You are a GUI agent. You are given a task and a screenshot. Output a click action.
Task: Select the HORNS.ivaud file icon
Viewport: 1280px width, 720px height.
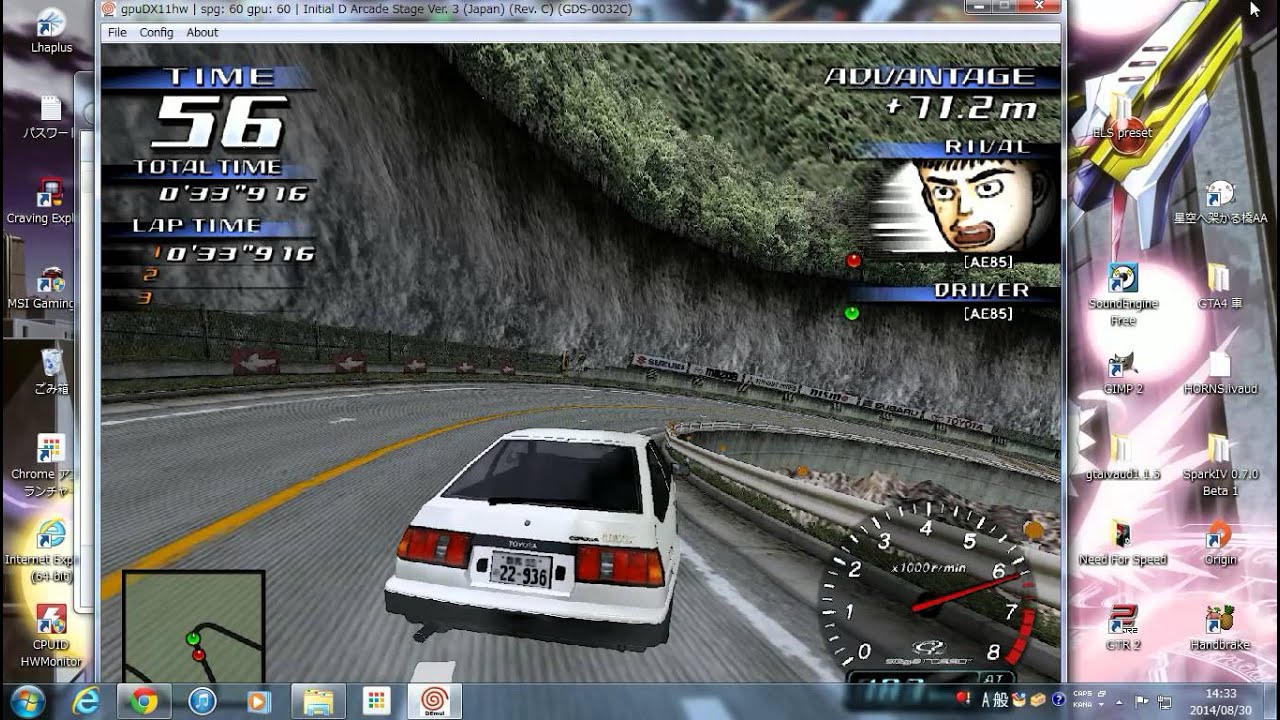point(1220,371)
